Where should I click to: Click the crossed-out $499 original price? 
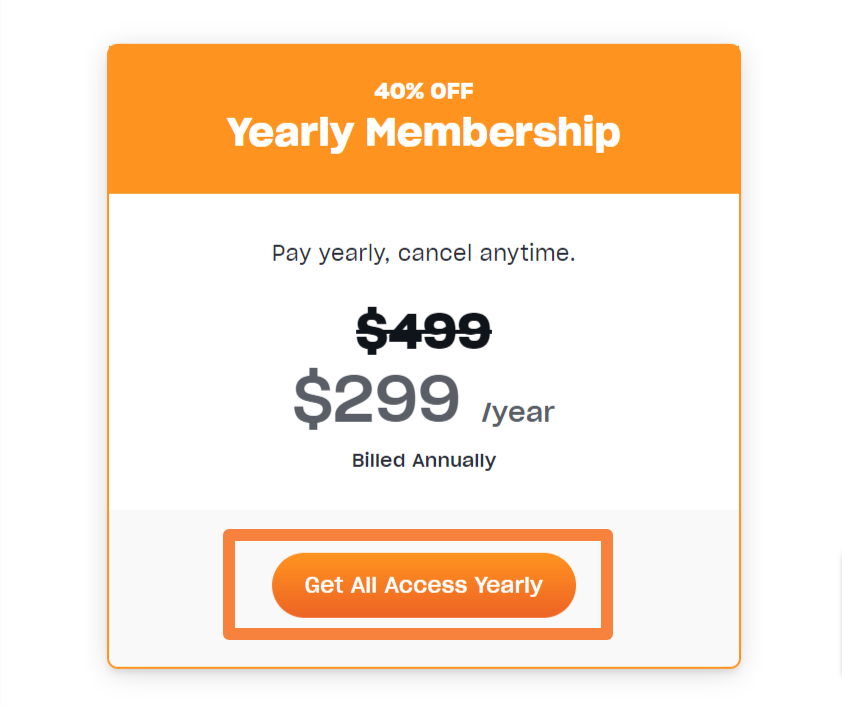[x=424, y=331]
